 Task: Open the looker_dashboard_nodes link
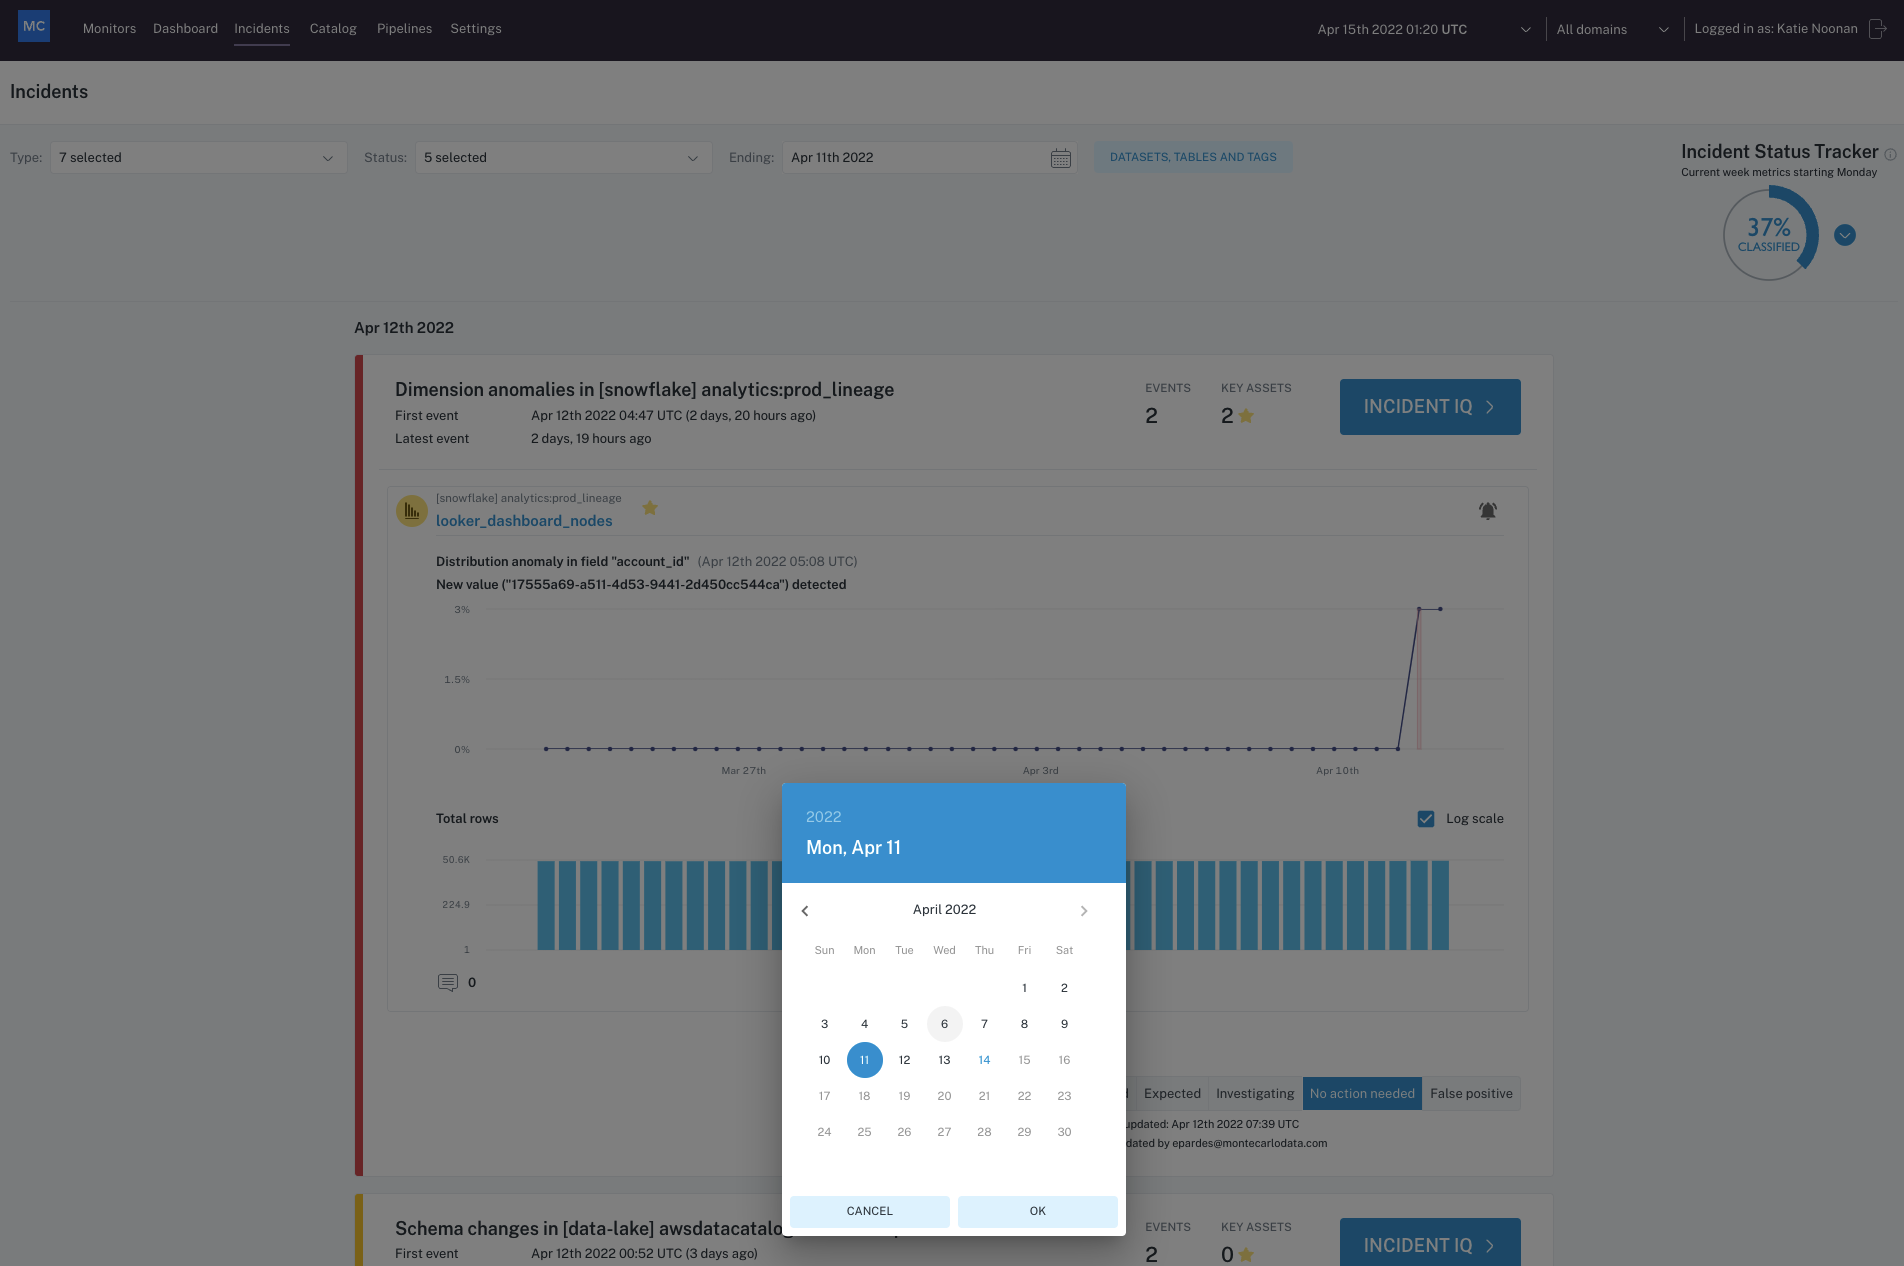pos(524,521)
